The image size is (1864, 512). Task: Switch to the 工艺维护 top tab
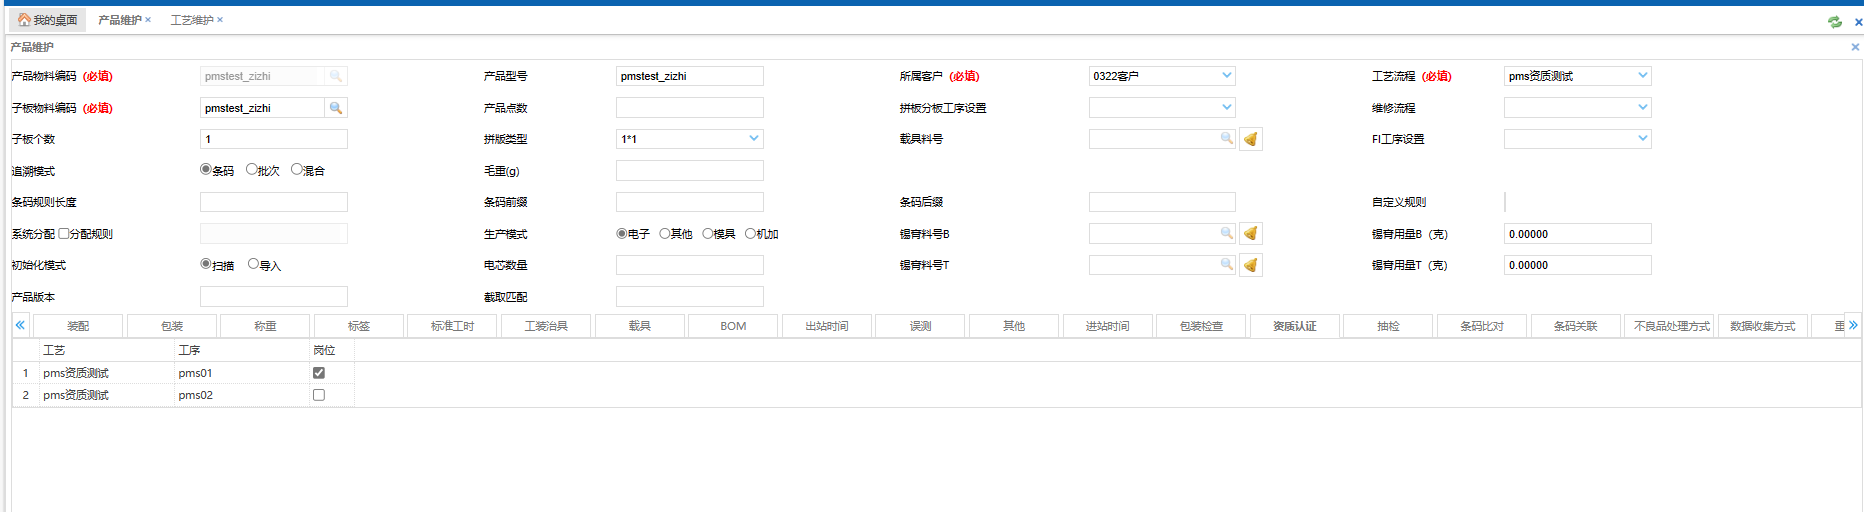coord(191,20)
